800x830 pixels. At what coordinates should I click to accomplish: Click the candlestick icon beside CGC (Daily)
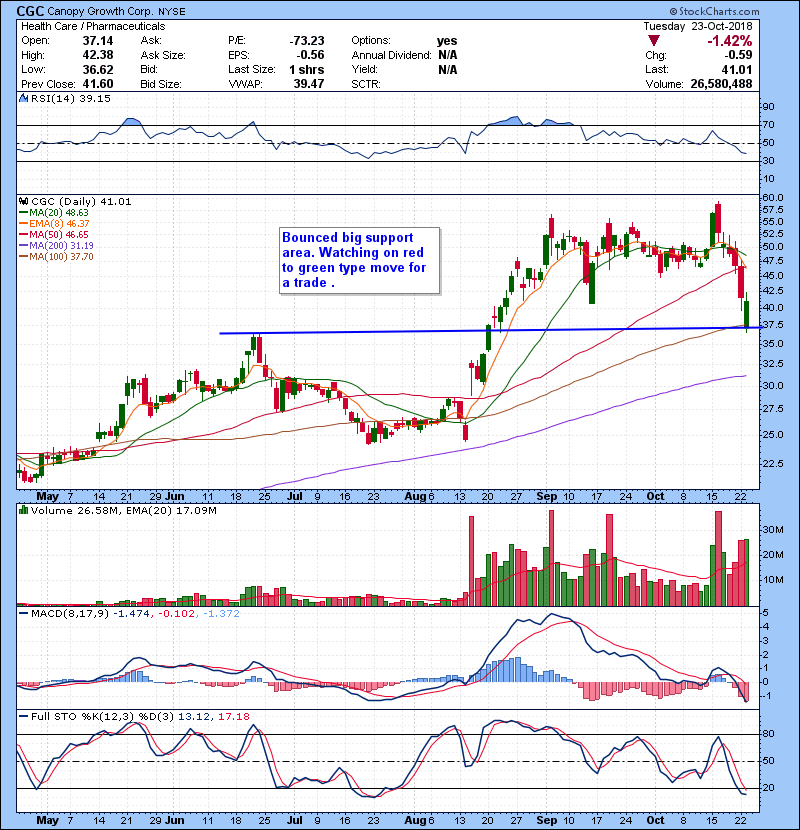[x=23, y=201]
